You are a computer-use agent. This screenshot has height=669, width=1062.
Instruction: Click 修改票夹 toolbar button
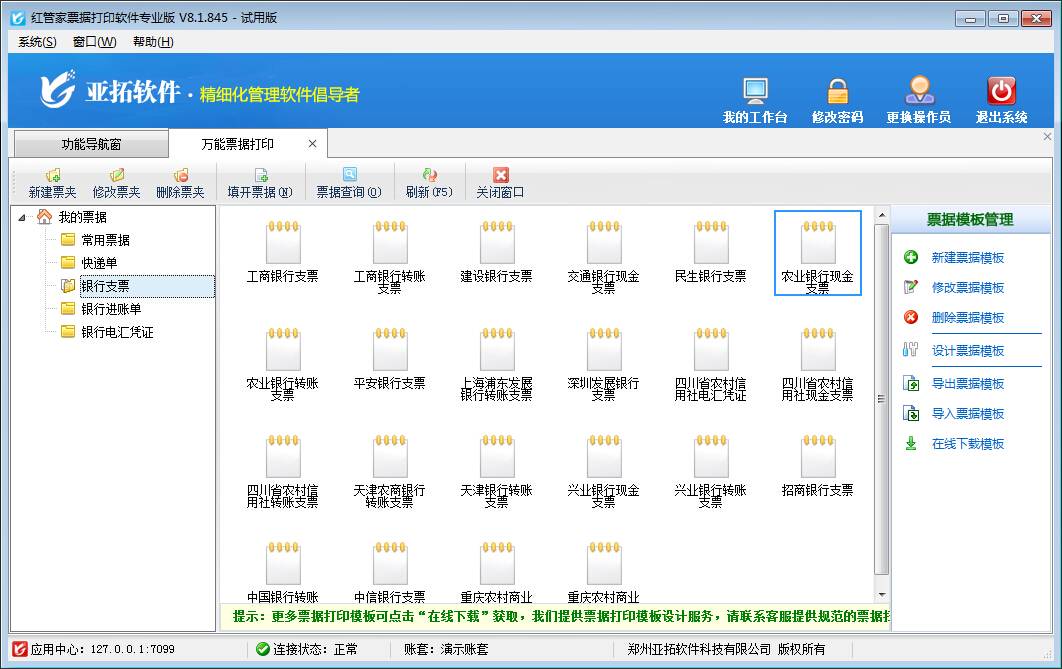pos(116,184)
